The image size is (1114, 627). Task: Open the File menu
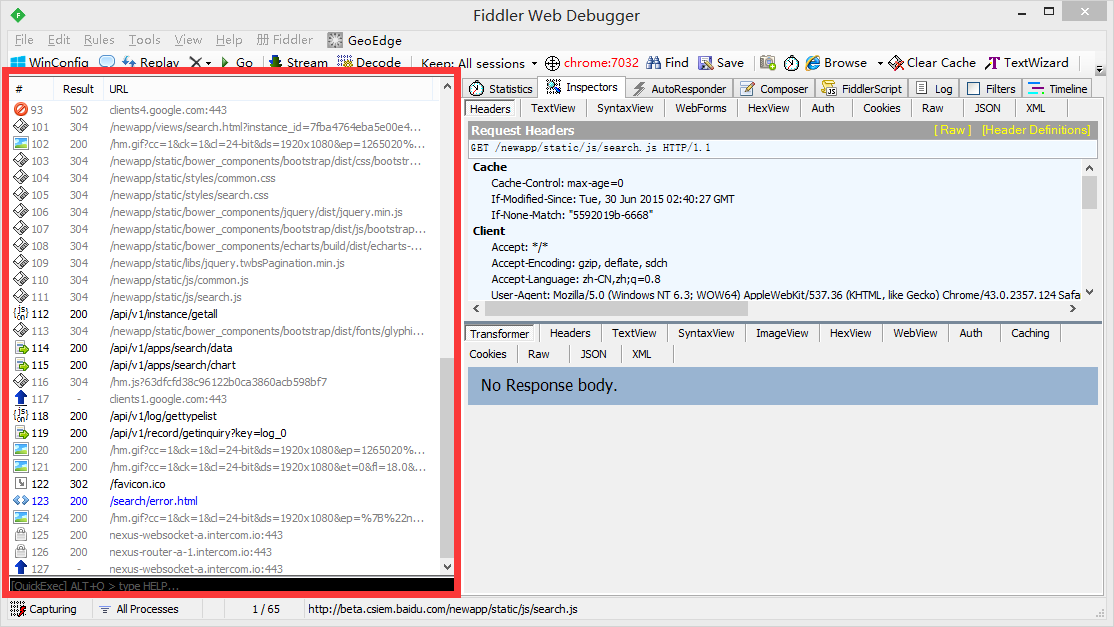click(24, 40)
